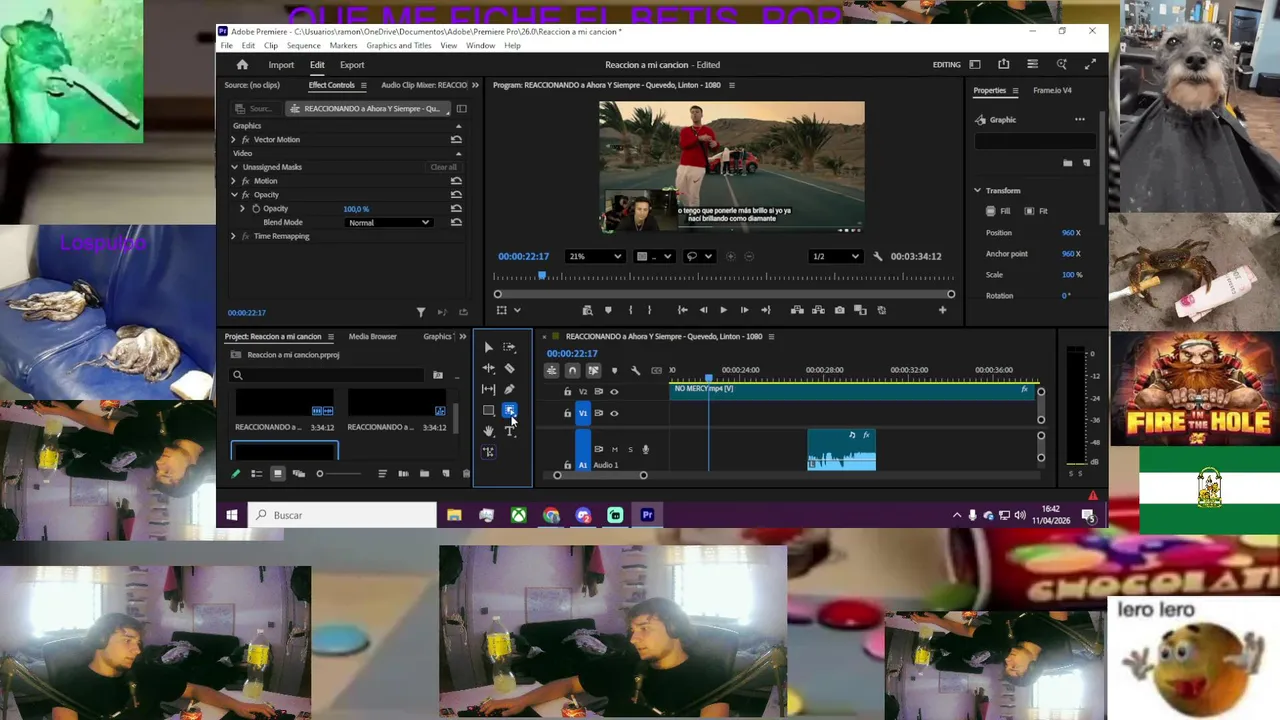
Task: Enable voice-over record on Audio 1
Action: pyautogui.click(x=646, y=449)
